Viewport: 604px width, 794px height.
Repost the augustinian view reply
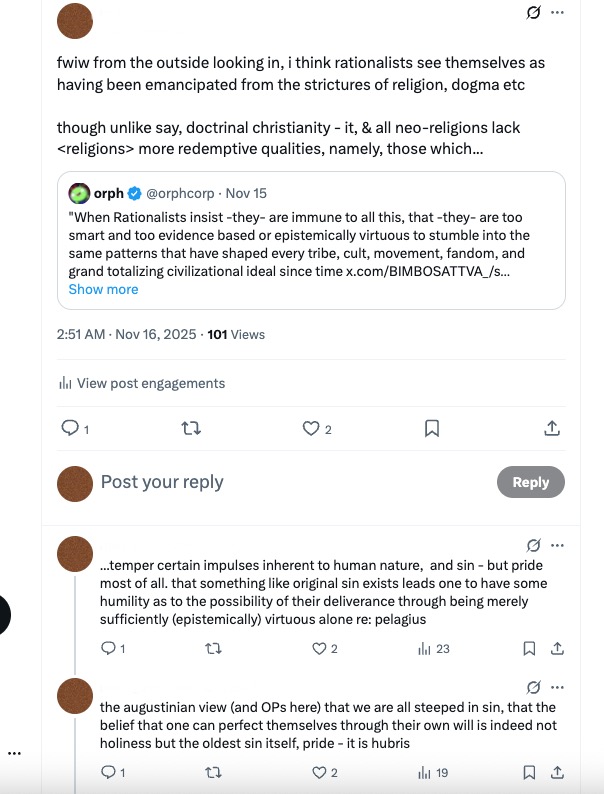coord(212,772)
